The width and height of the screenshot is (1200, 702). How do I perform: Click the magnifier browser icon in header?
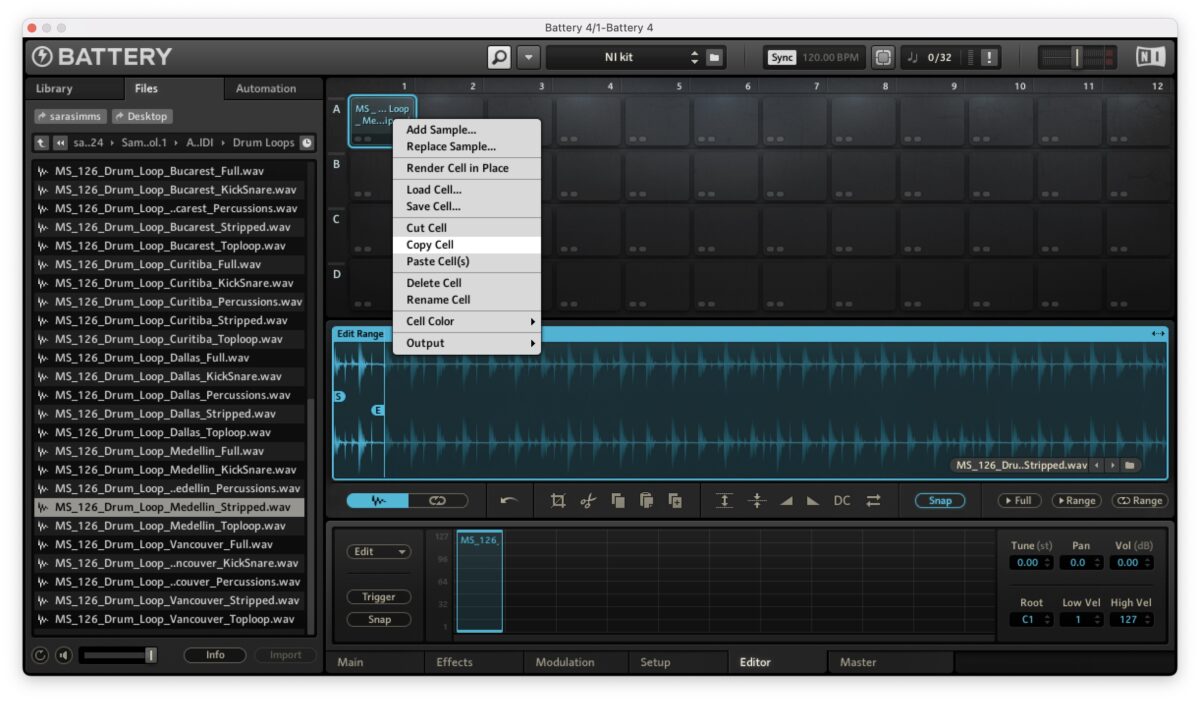coord(499,57)
